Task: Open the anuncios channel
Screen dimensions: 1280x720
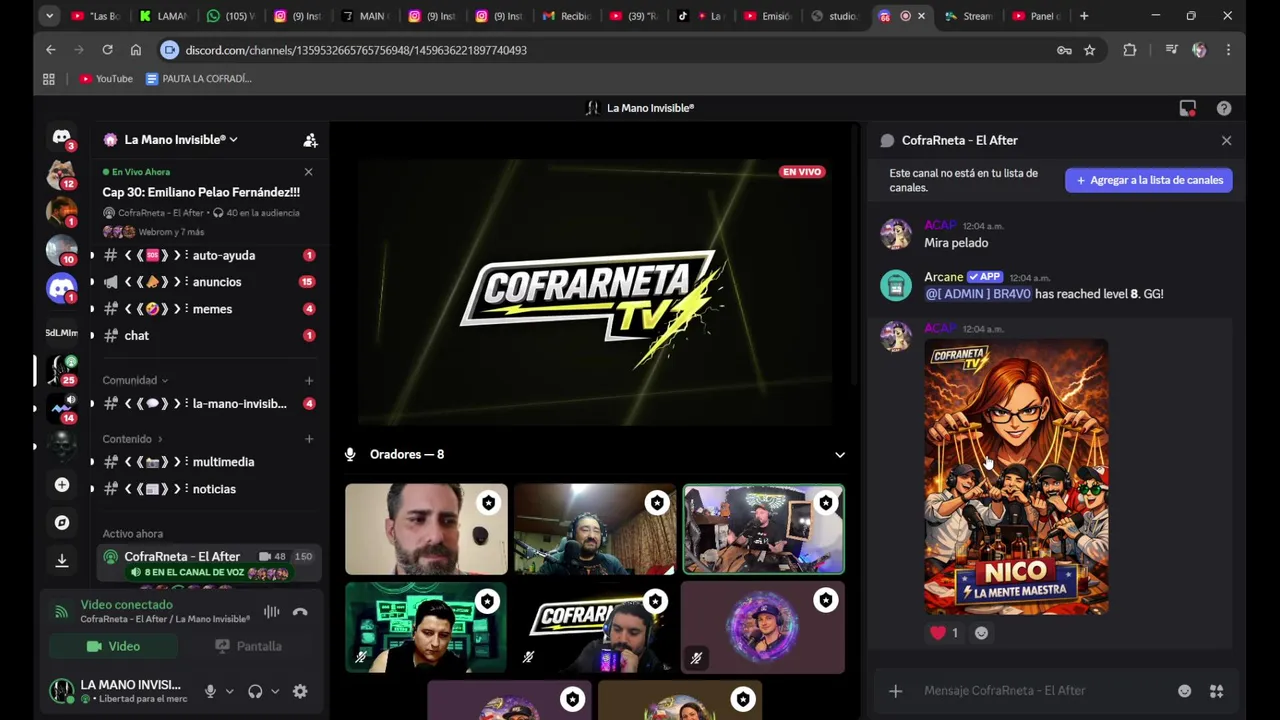Action: [x=208, y=282]
